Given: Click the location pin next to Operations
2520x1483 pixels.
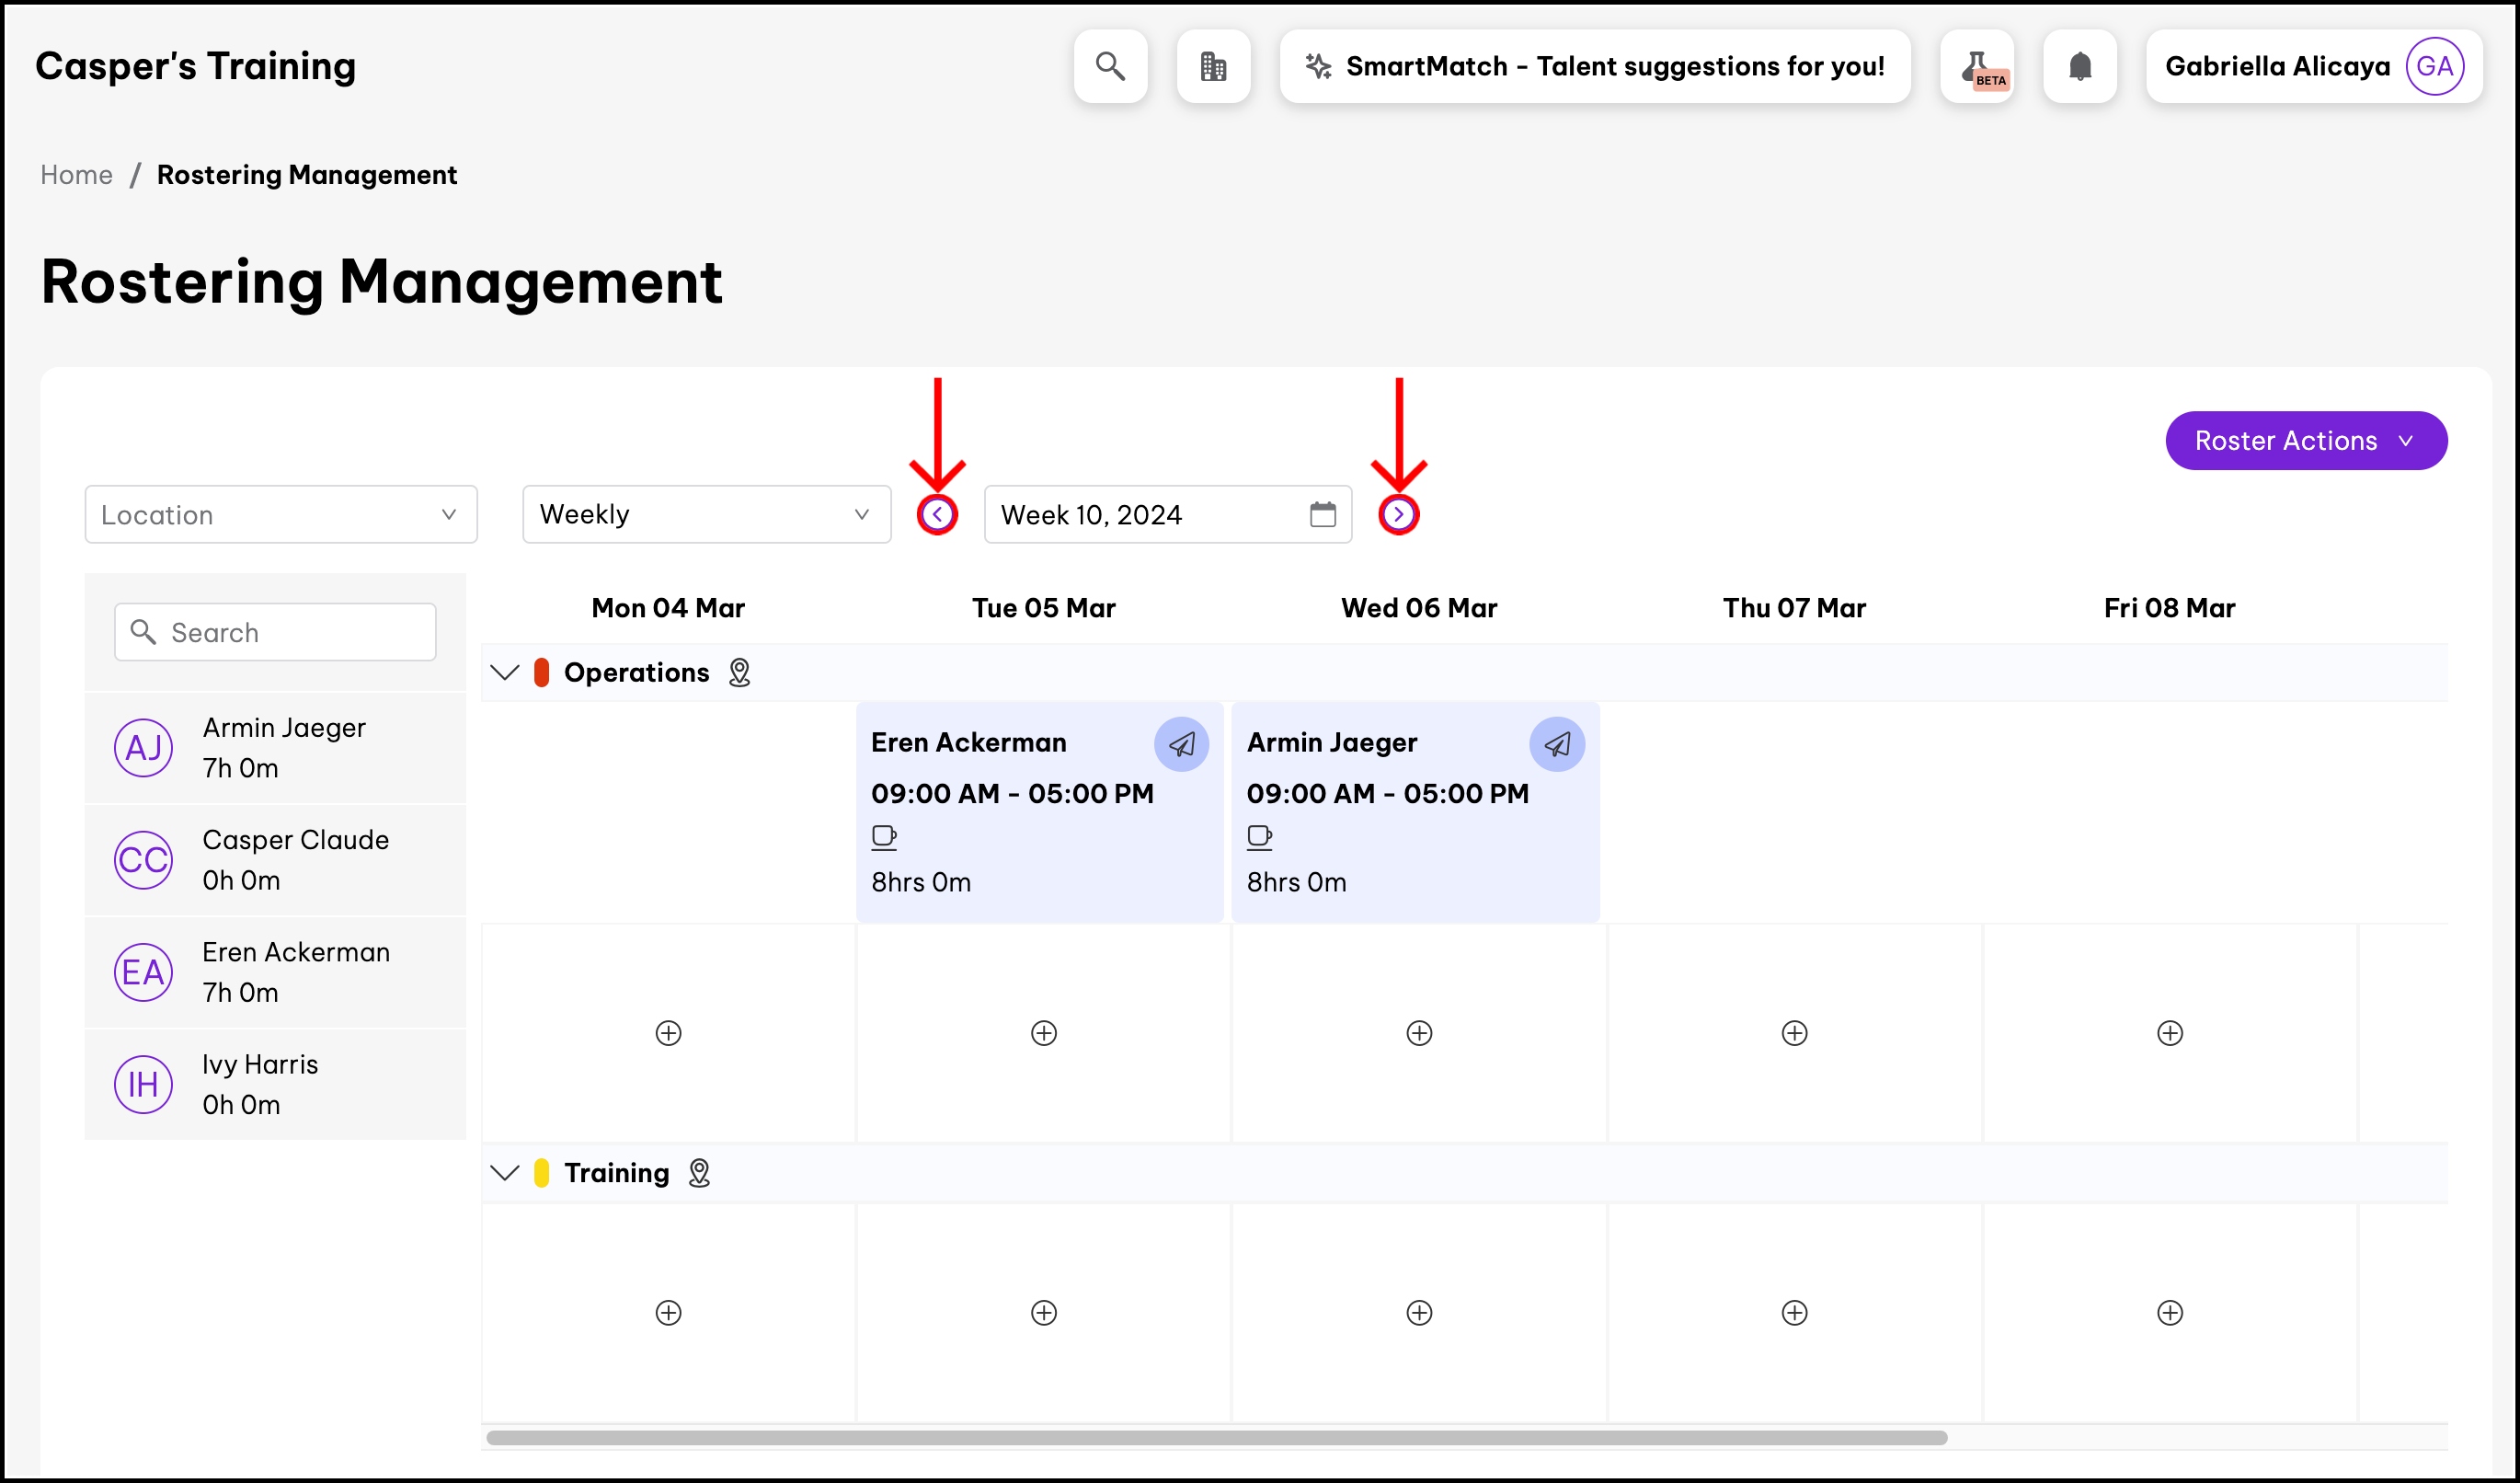Looking at the screenshot, I should pyautogui.click(x=739, y=672).
